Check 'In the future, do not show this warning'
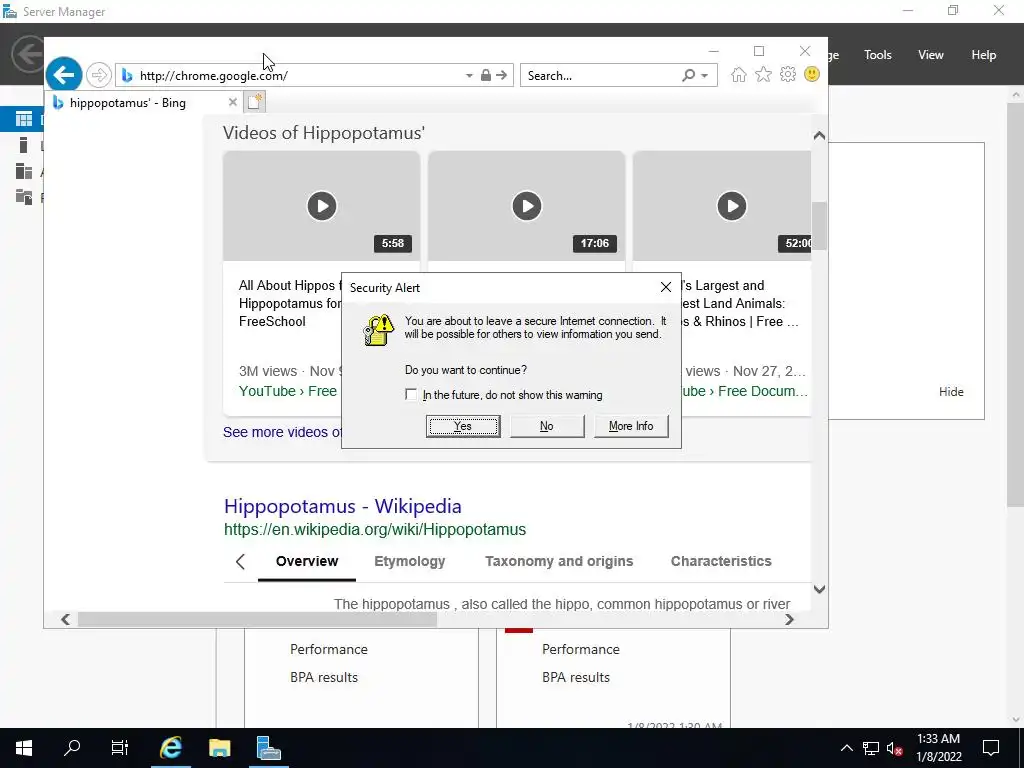 click(411, 394)
